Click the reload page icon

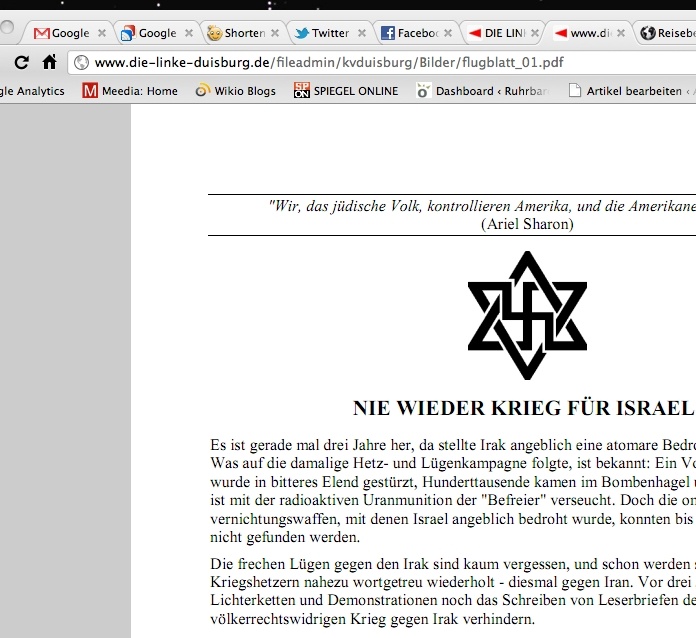(21, 62)
